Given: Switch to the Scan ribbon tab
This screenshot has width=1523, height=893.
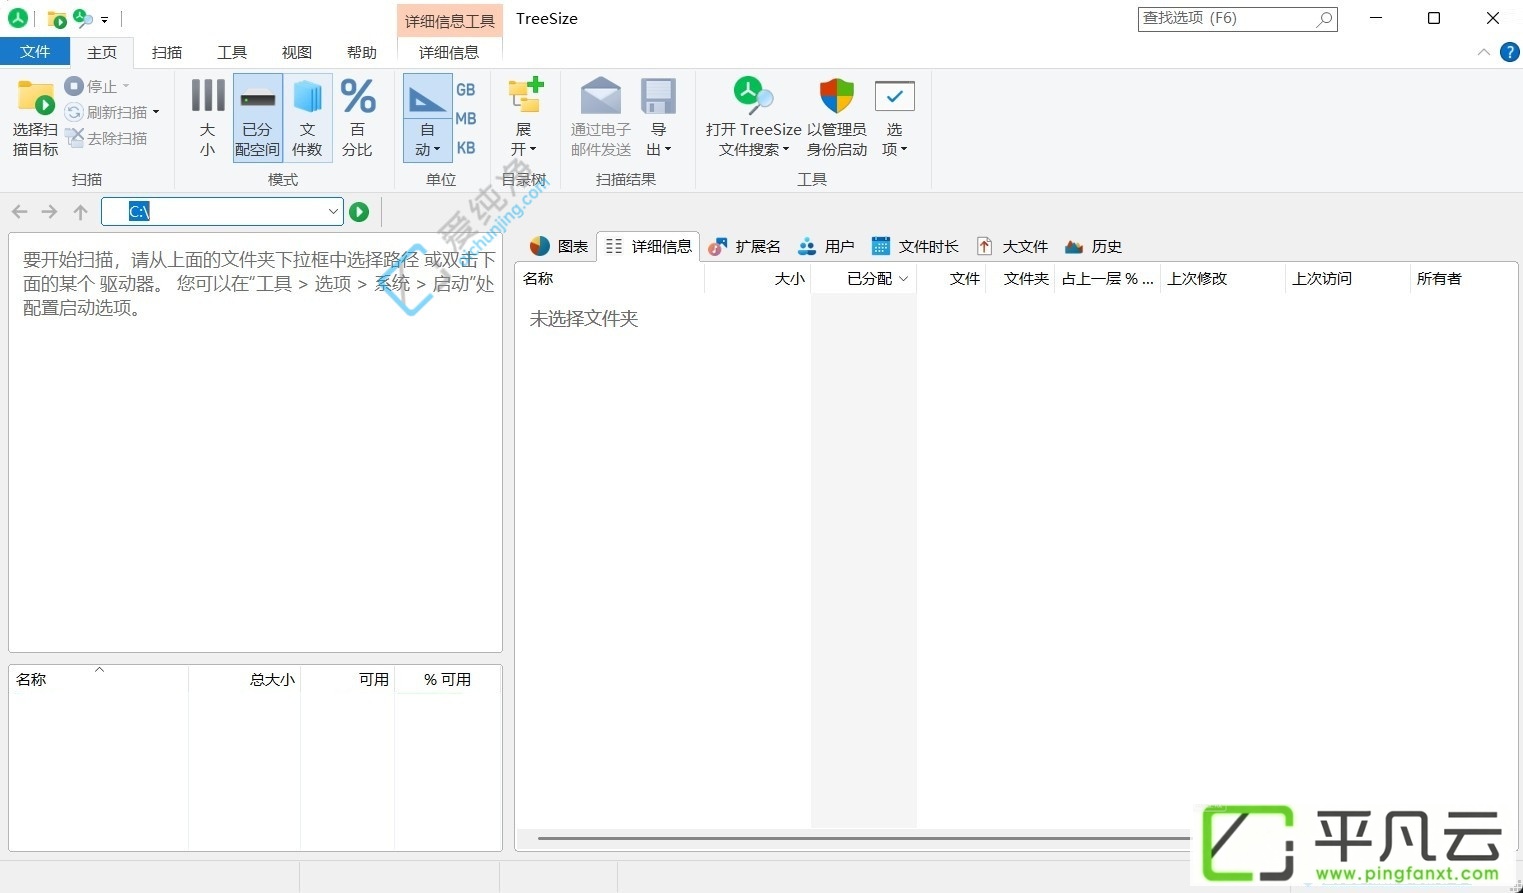Looking at the screenshot, I should pyautogui.click(x=167, y=53).
